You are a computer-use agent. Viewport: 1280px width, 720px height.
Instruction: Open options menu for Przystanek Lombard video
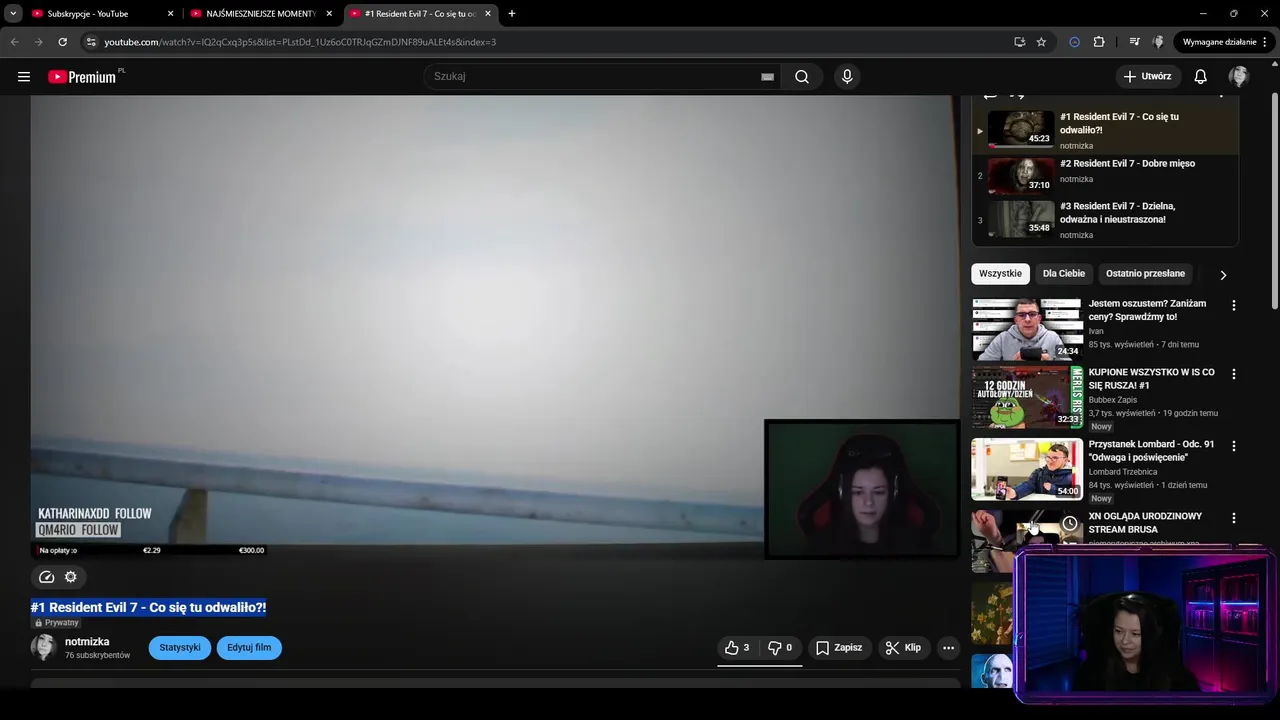pyautogui.click(x=1234, y=446)
